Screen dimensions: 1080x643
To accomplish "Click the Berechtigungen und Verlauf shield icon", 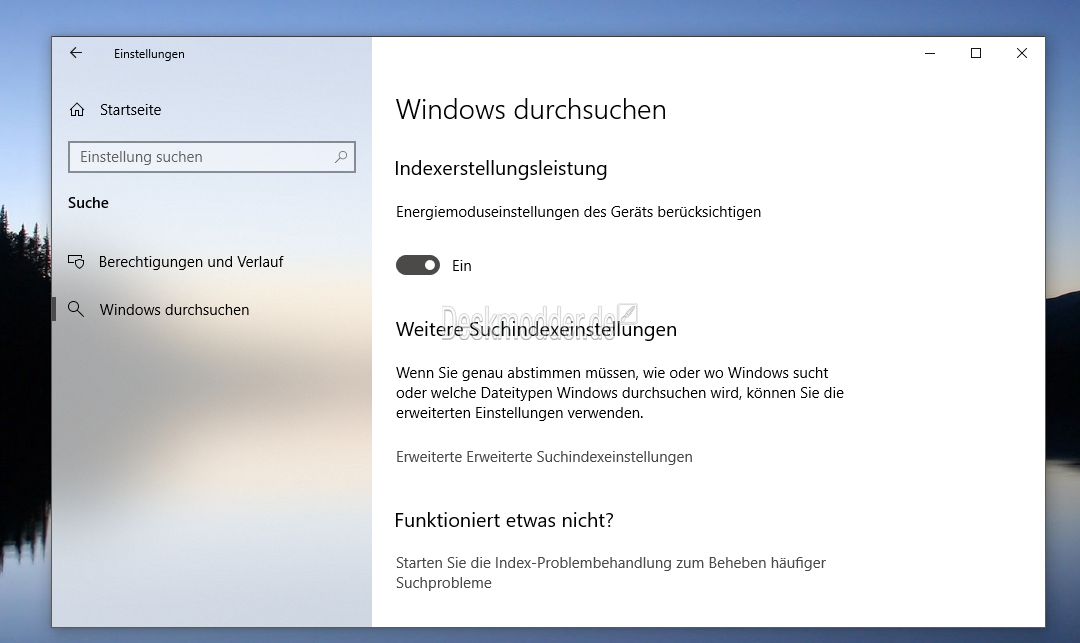I will [x=76, y=262].
